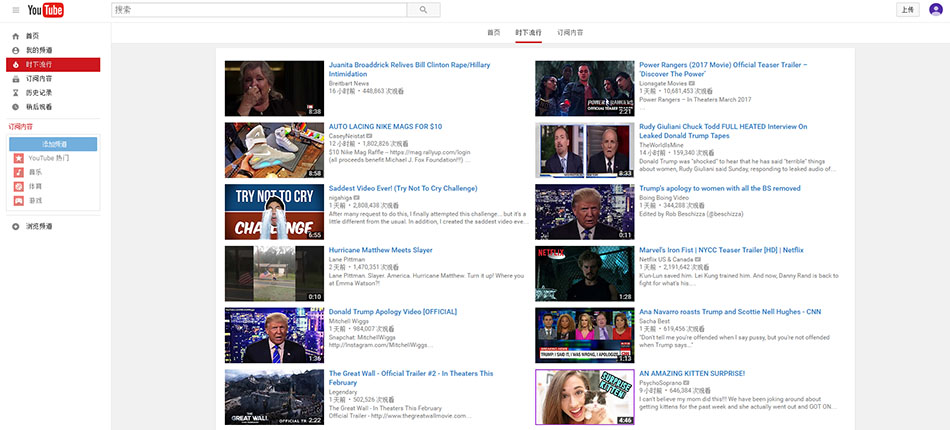This screenshot has height=430, width=950.
Task: Open Lionsgate Movies channel link
Action: [x=663, y=83]
